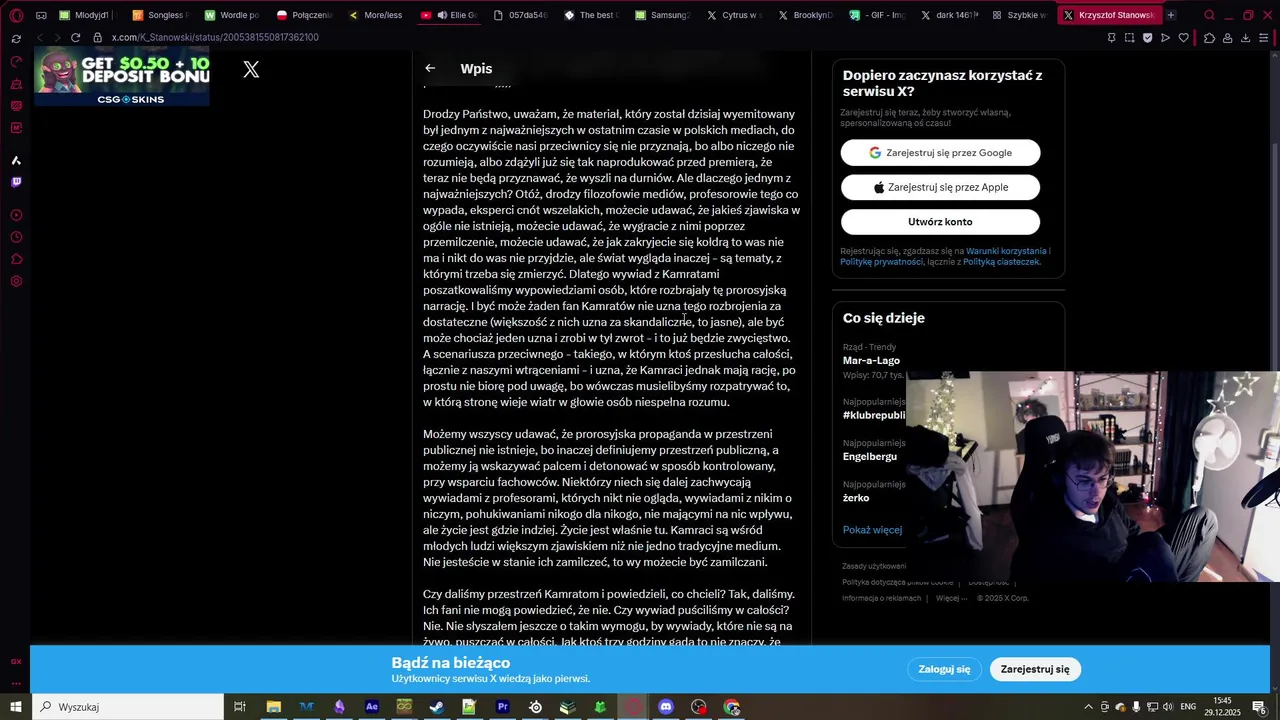The image size is (1280, 720).
Task: Open the Player icon in the sidebar
Action: click(x=16, y=215)
